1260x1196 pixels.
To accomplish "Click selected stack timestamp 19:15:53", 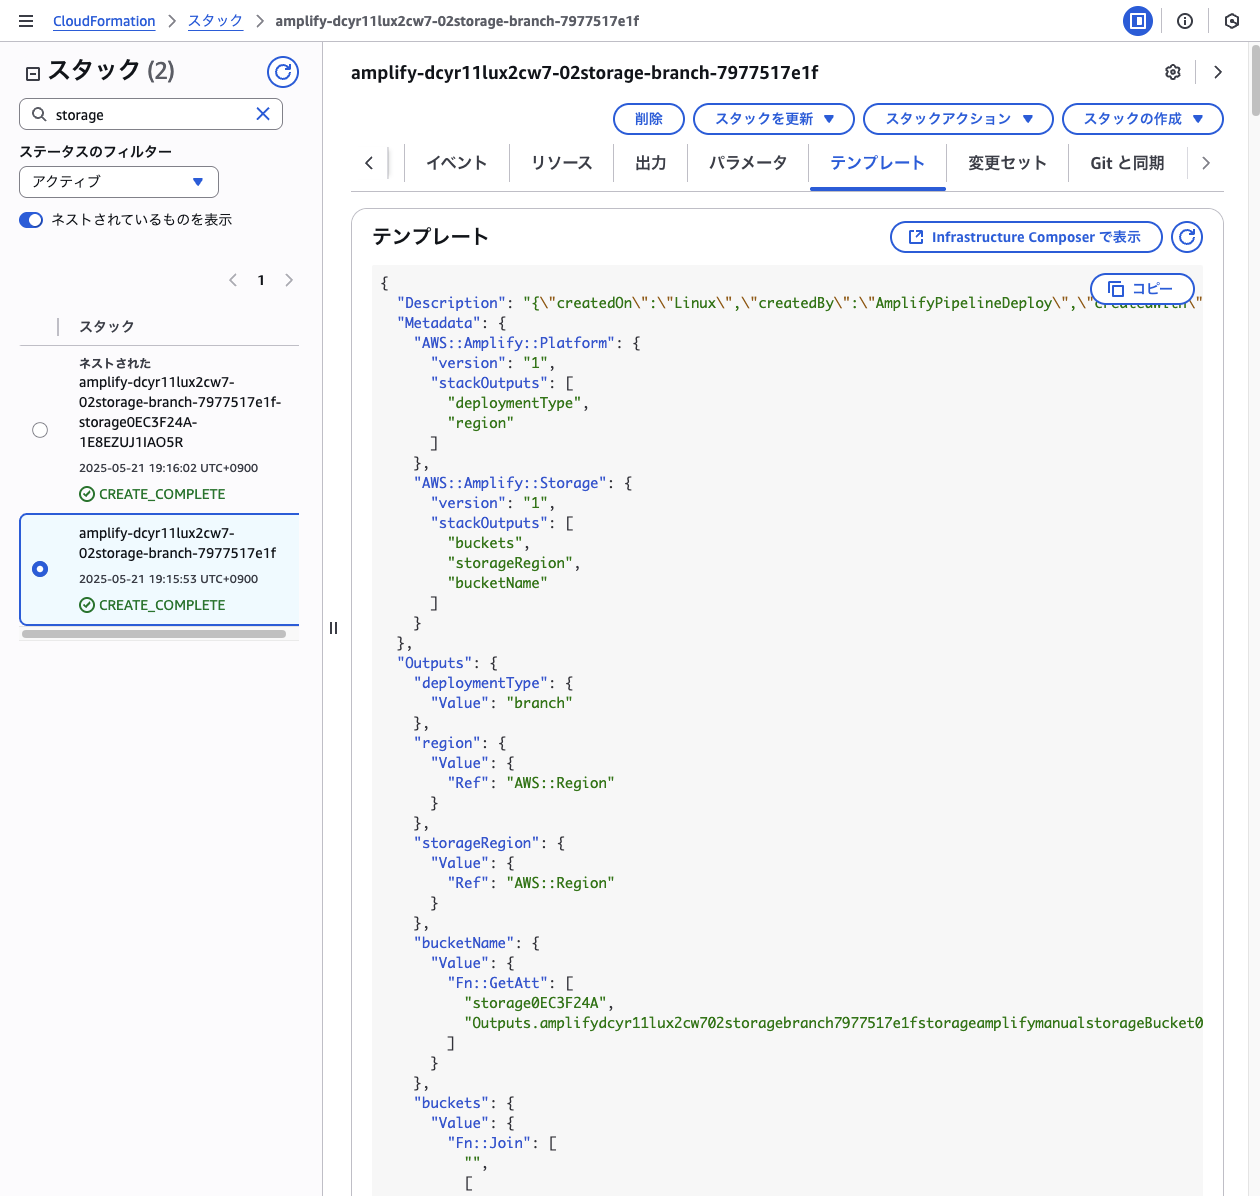I will 169,579.
